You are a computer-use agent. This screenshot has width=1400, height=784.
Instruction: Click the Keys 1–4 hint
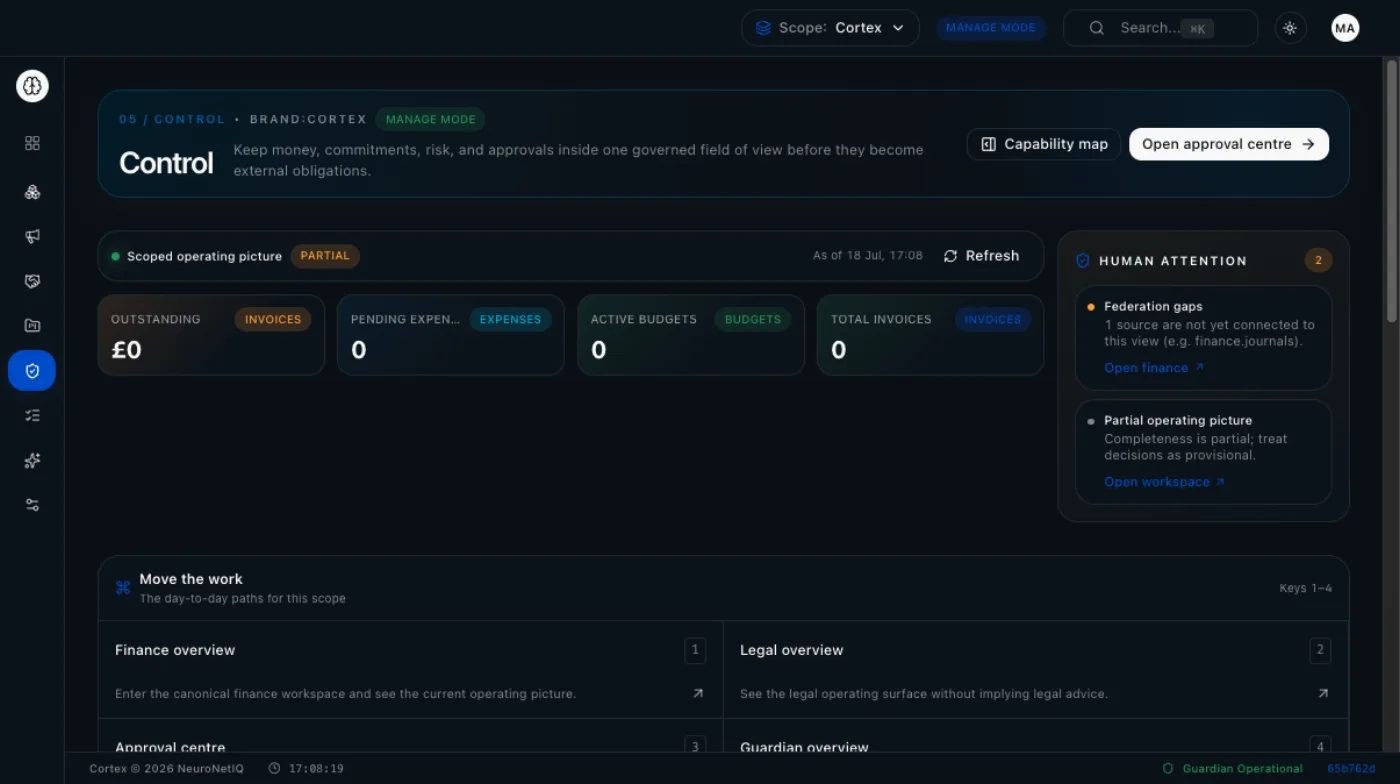[1306, 588]
